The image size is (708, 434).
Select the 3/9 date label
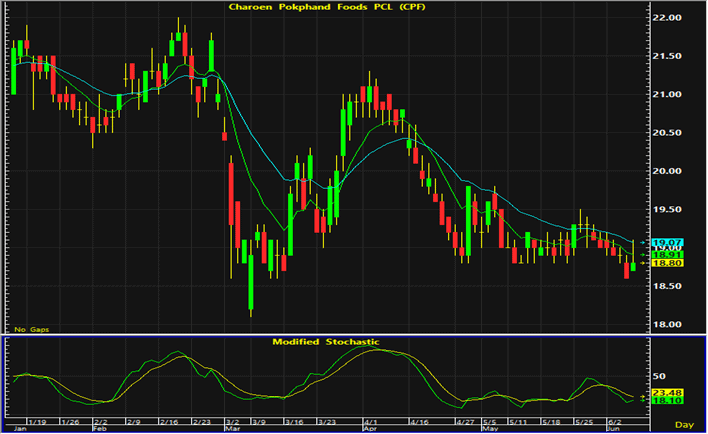pos(259,422)
